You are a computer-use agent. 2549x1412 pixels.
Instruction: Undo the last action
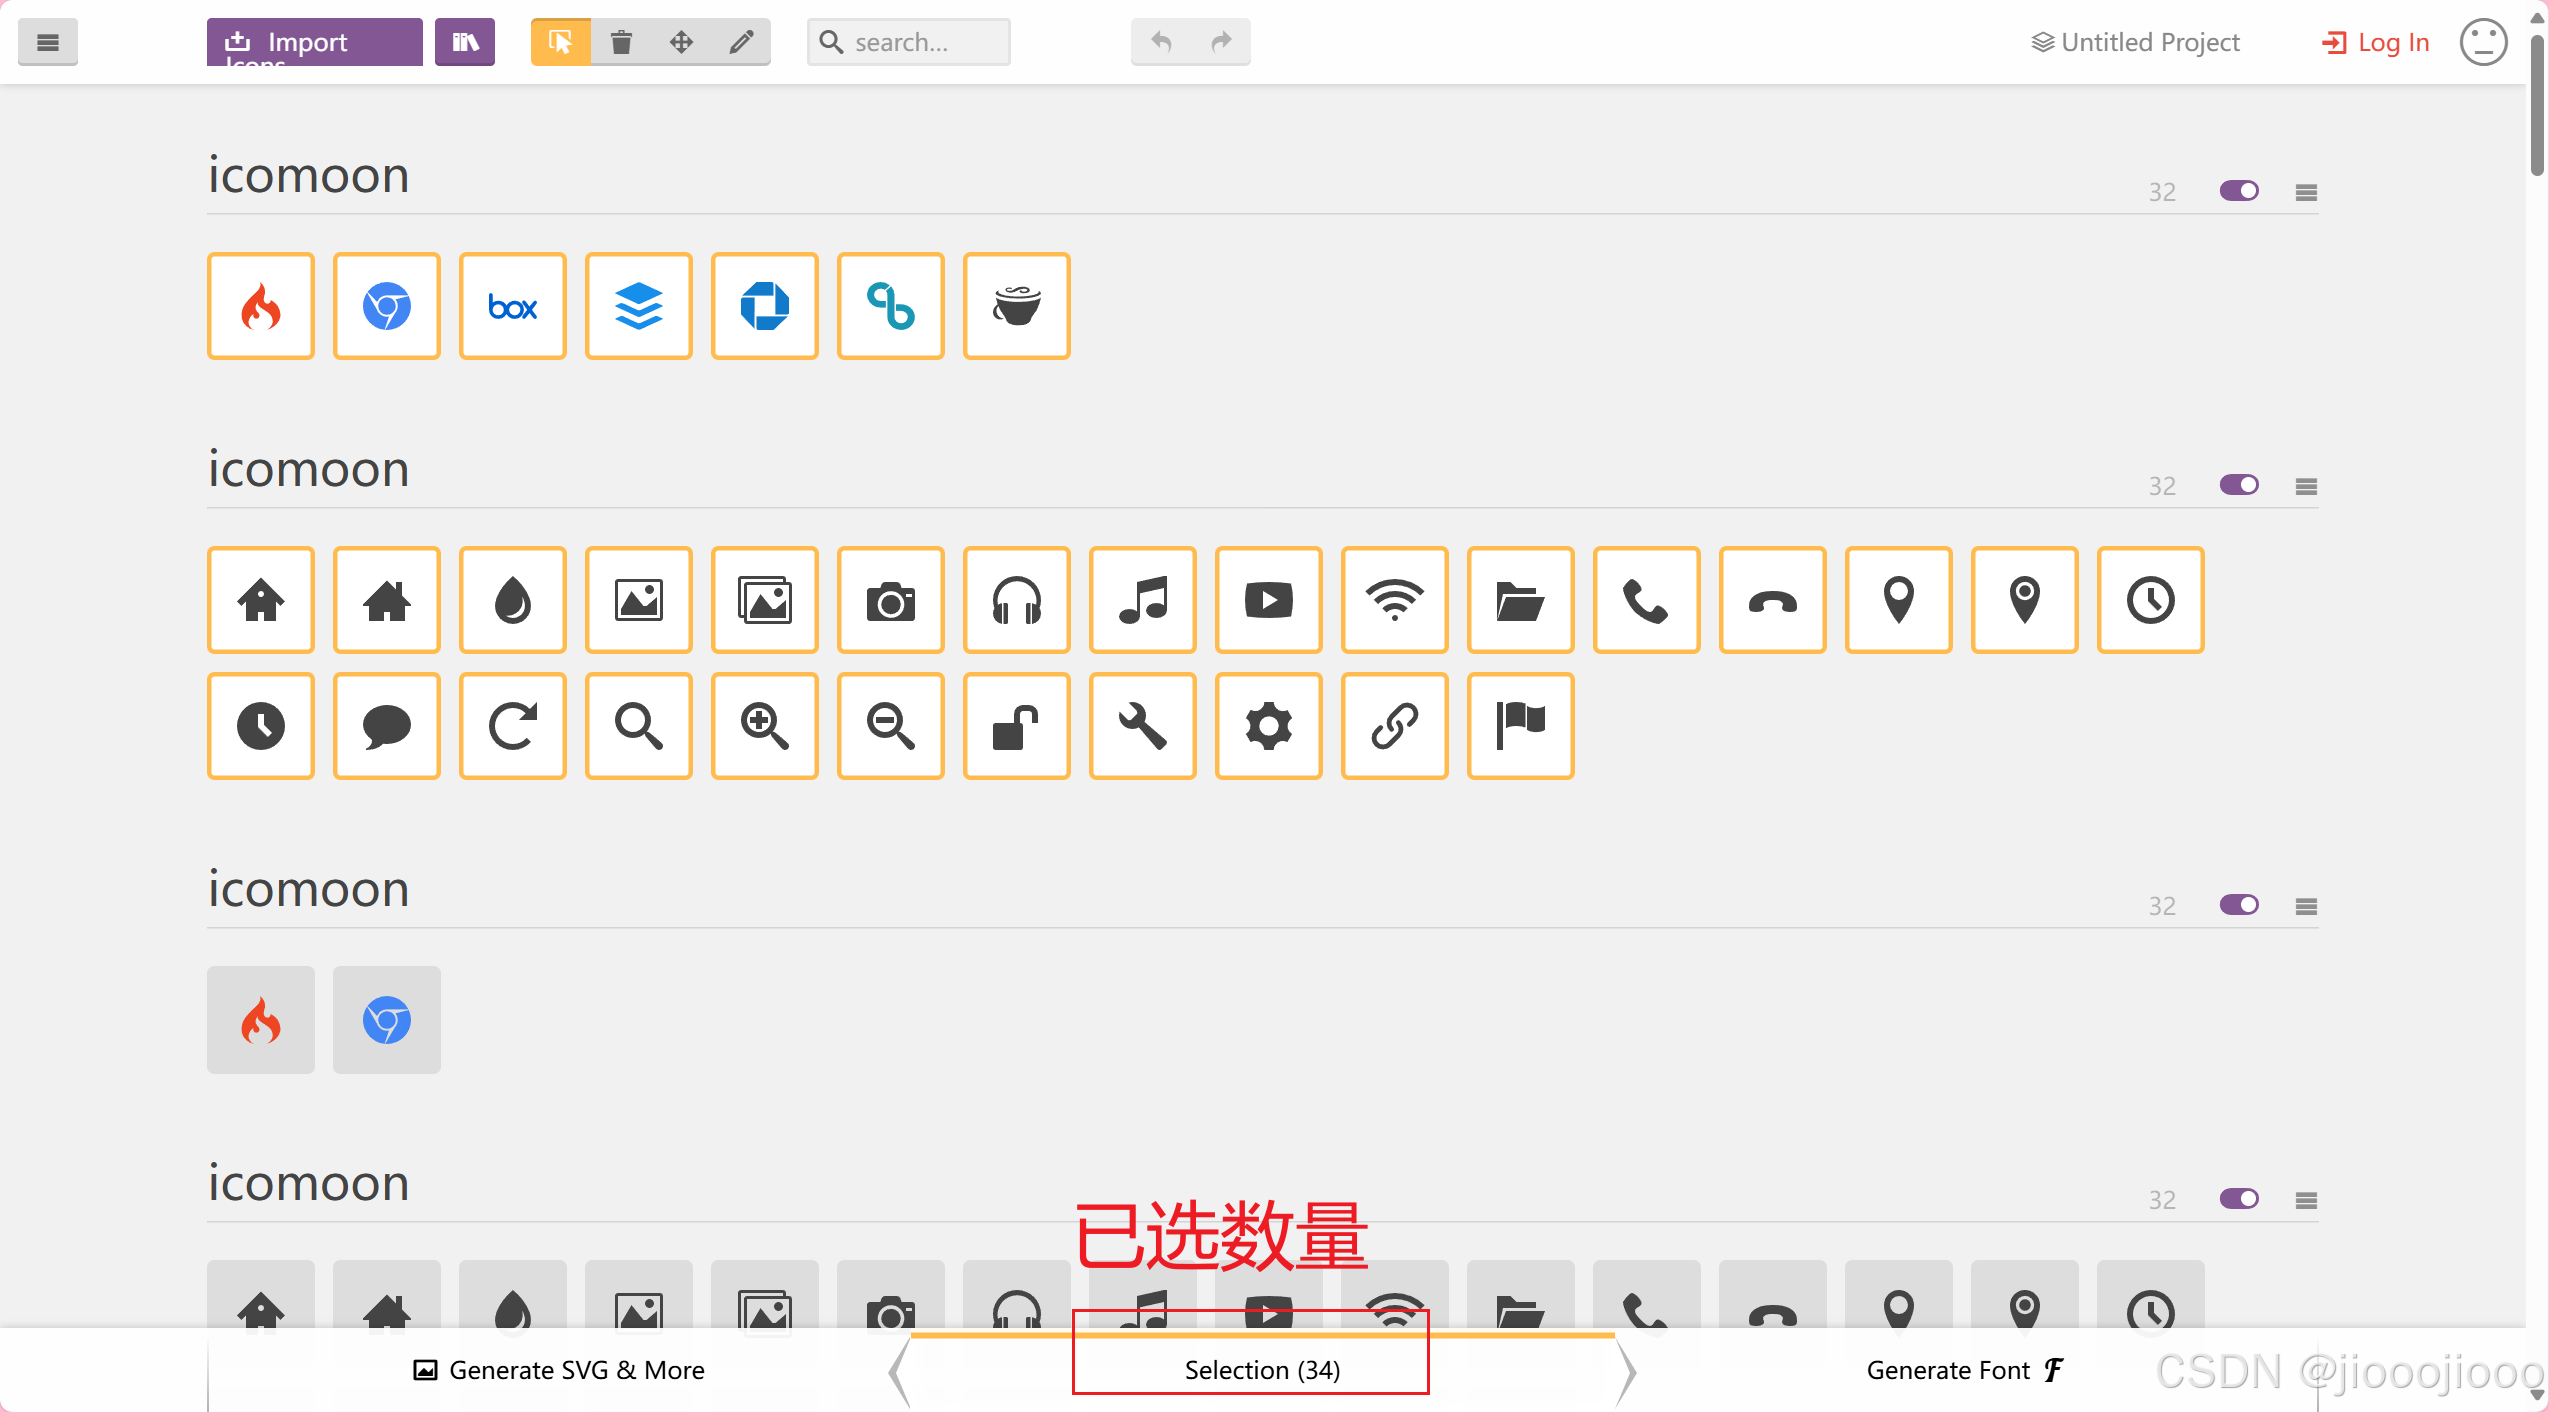(1161, 42)
